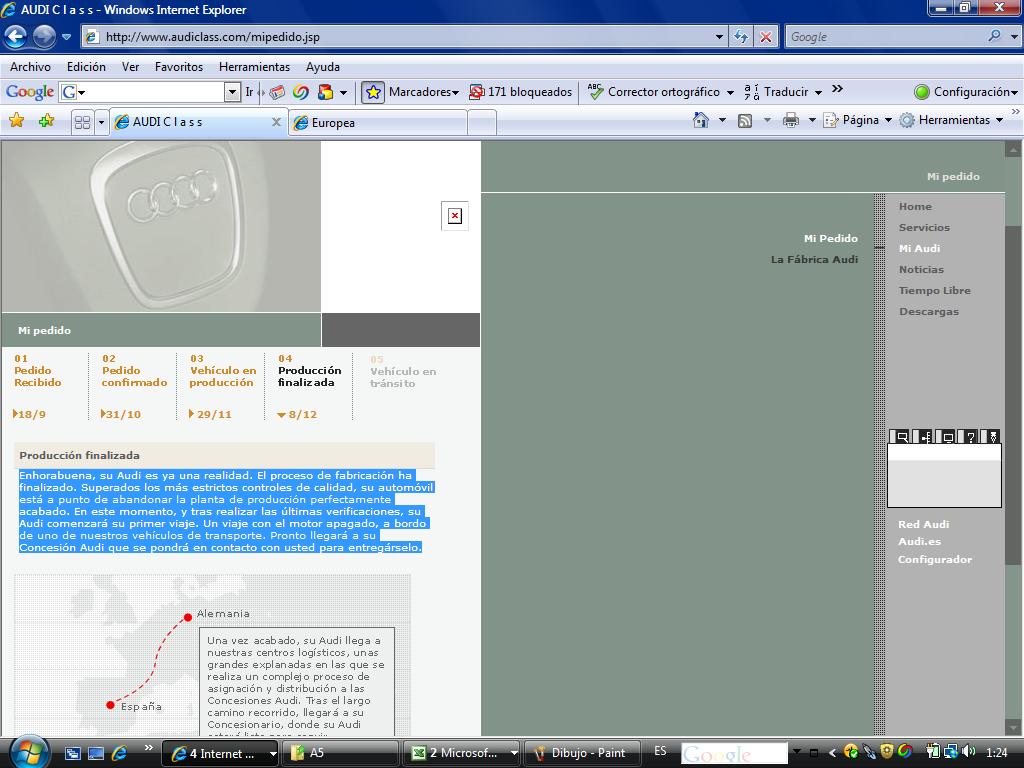Viewport: 1024px width, 768px height.
Task: Open the Favoritos menu
Action: click(179, 67)
